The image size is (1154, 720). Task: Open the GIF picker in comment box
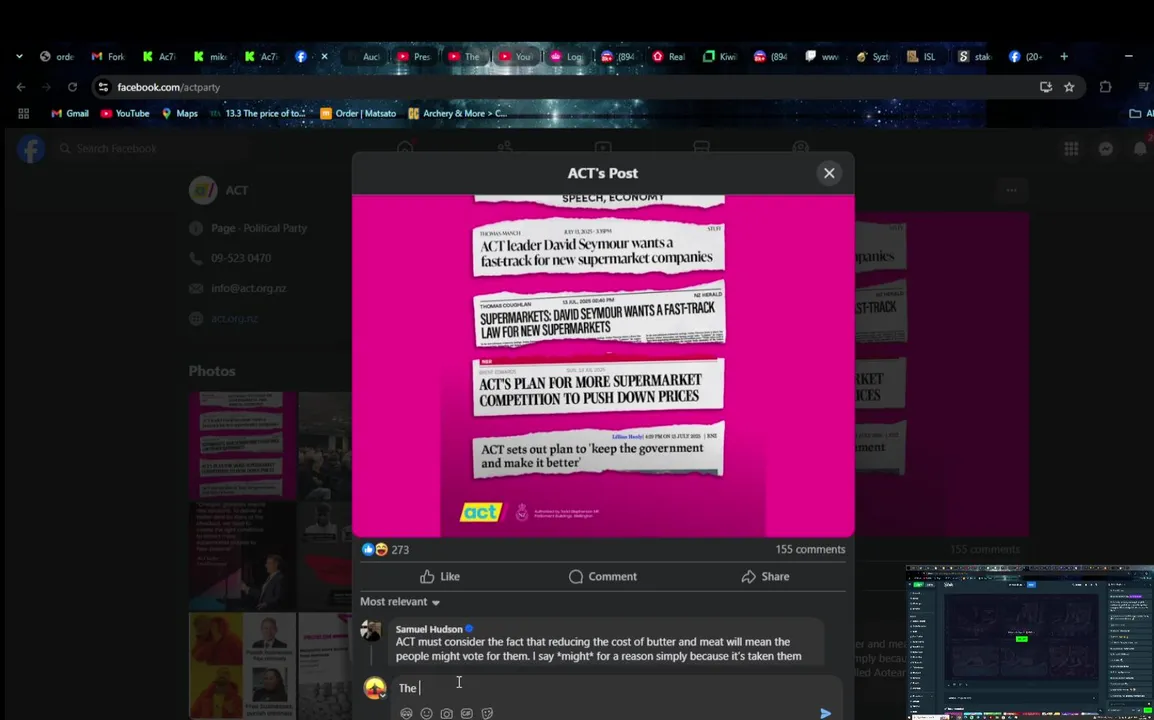tap(467, 713)
